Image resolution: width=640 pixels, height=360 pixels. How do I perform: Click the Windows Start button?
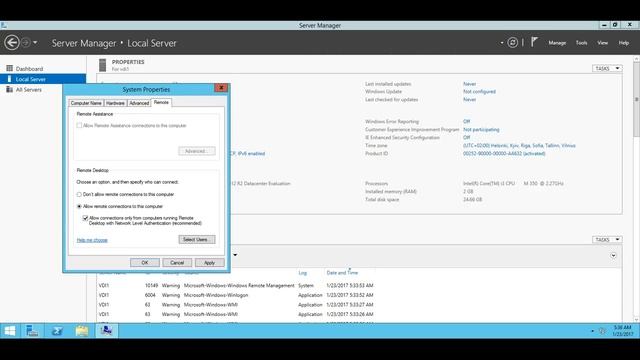(x=10, y=331)
